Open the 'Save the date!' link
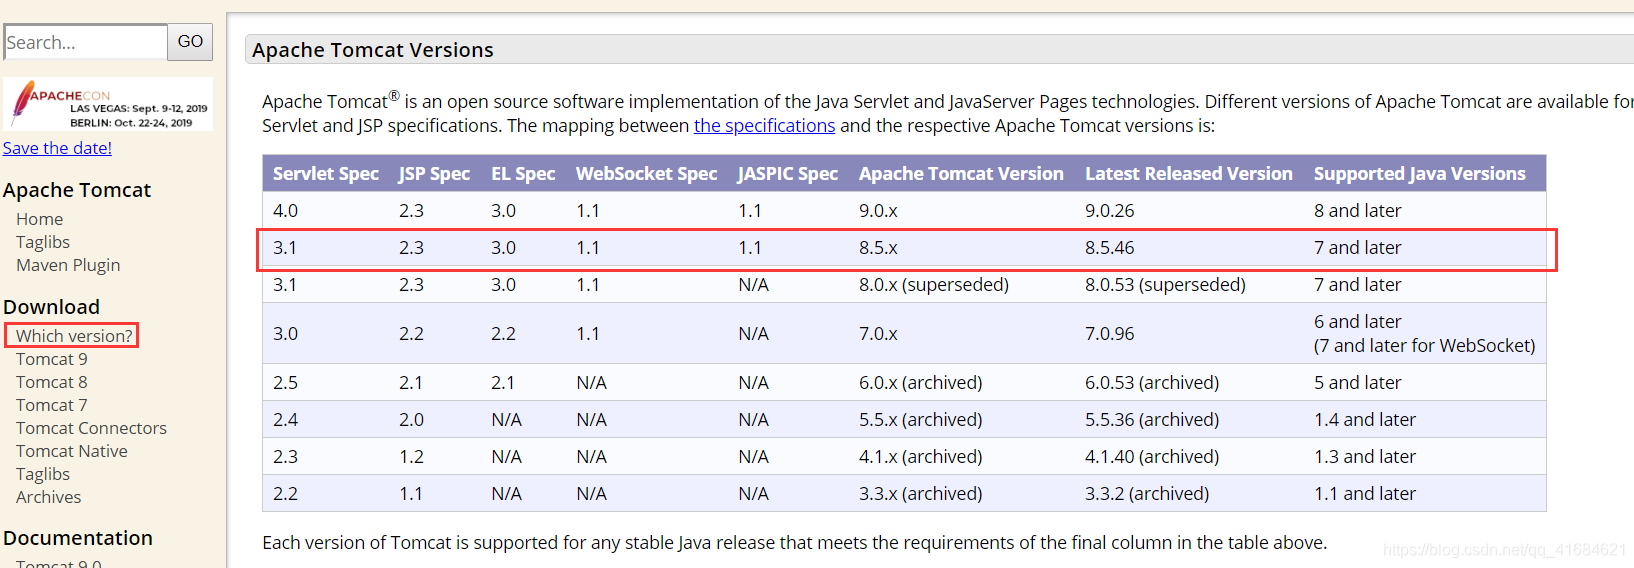The image size is (1634, 568). click(57, 148)
